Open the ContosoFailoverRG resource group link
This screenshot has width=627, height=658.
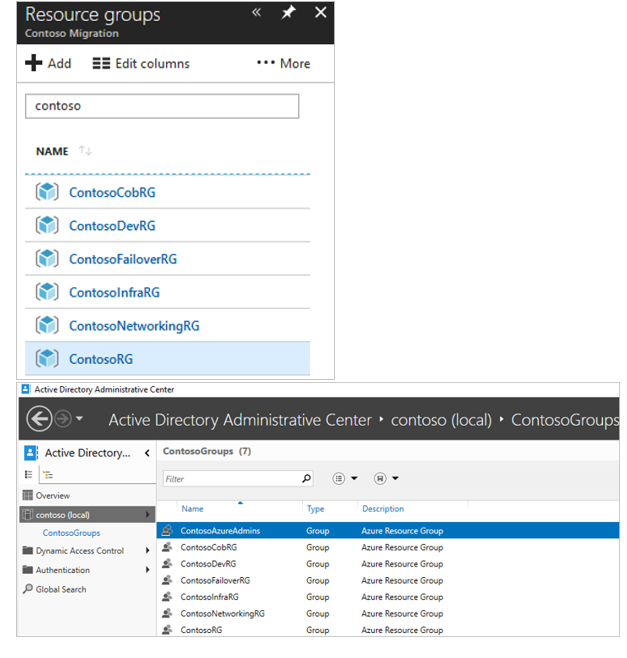tap(123, 259)
